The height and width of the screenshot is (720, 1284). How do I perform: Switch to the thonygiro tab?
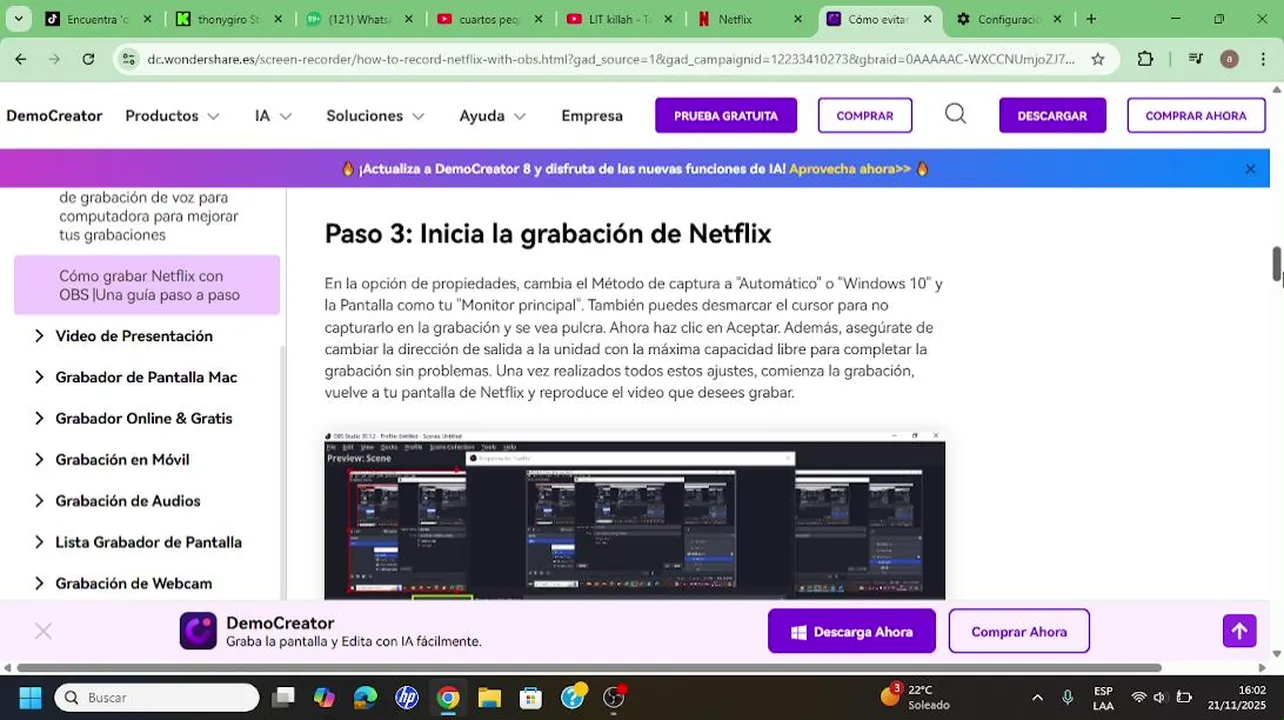click(x=228, y=19)
